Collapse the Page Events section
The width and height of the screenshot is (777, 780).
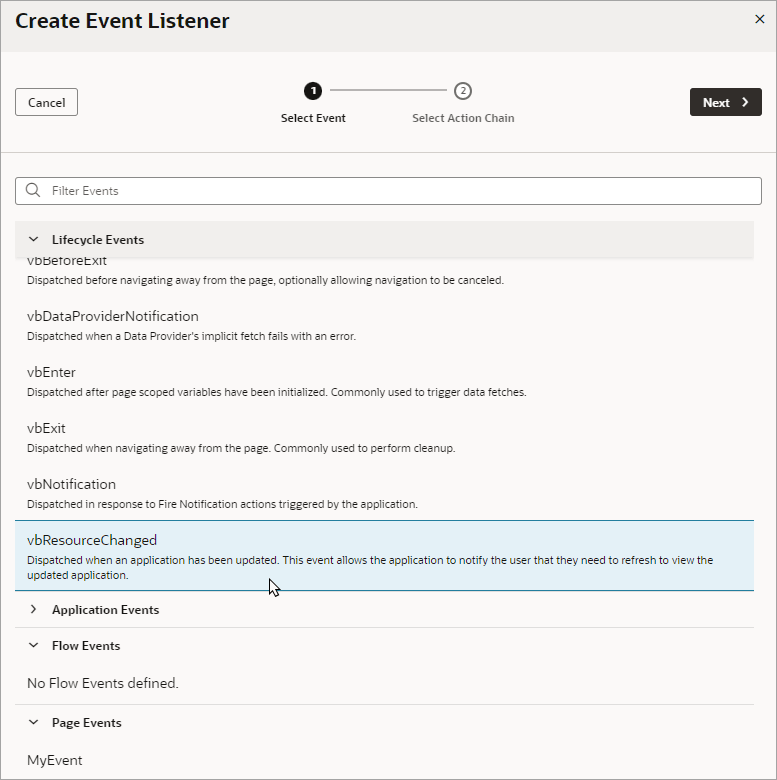(x=33, y=722)
